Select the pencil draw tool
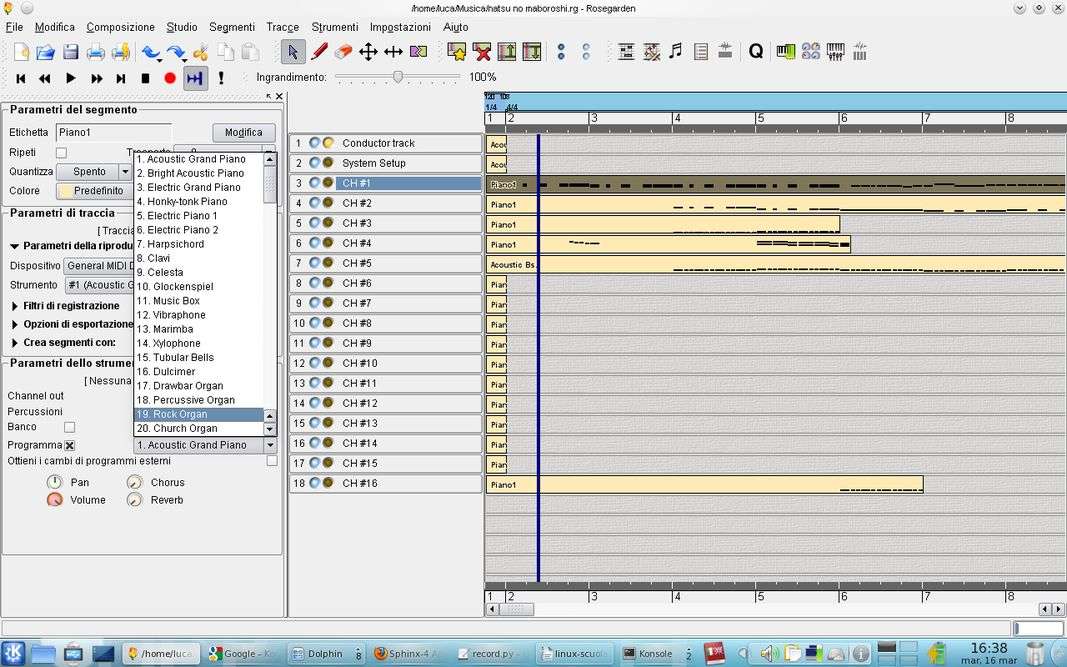The width and height of the screenshot is (1067, 667). tap(319, 51)
